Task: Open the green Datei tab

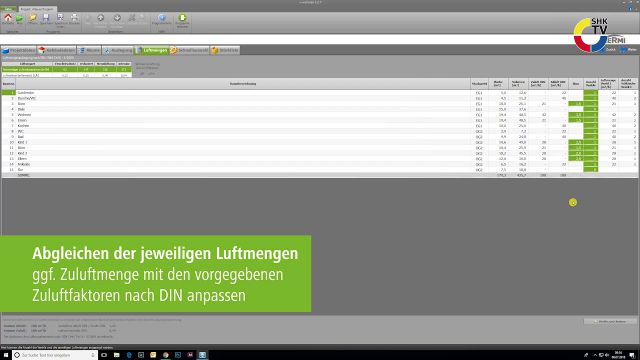Action: tap(8, 9)
